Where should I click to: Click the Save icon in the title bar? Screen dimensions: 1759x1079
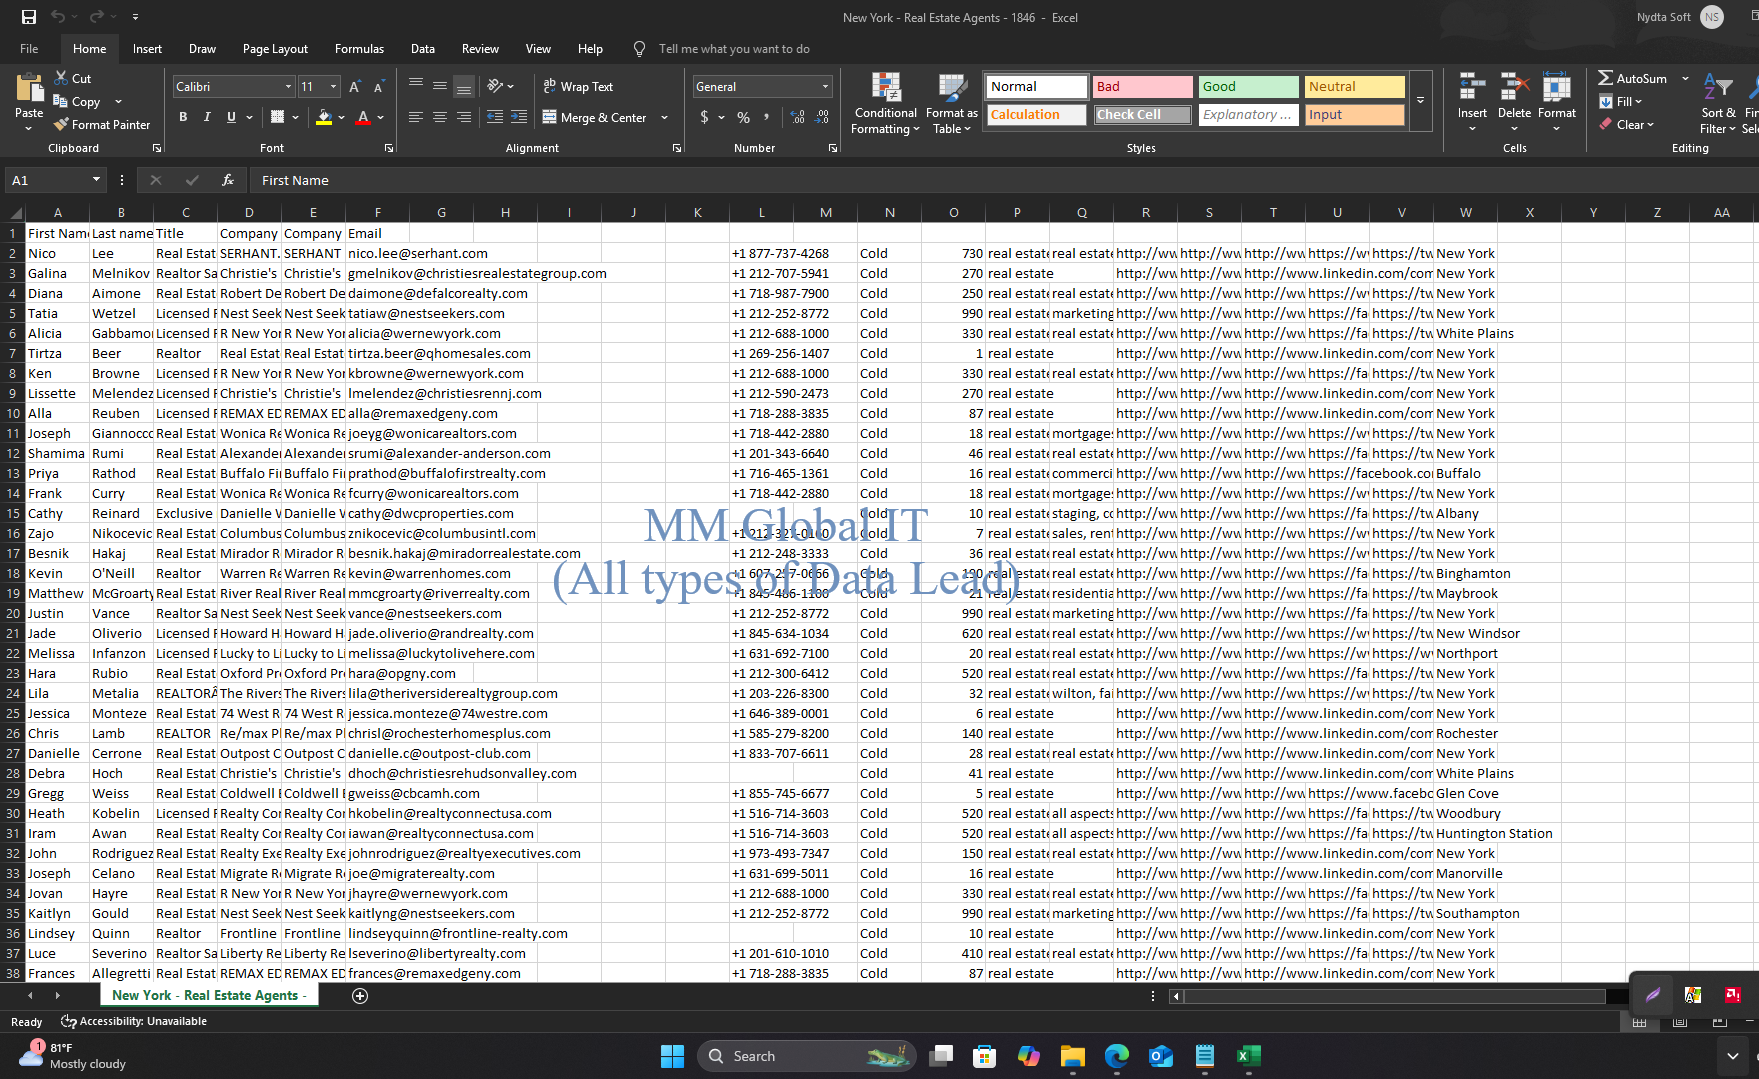pyautogui.click(x=28, y=17)
